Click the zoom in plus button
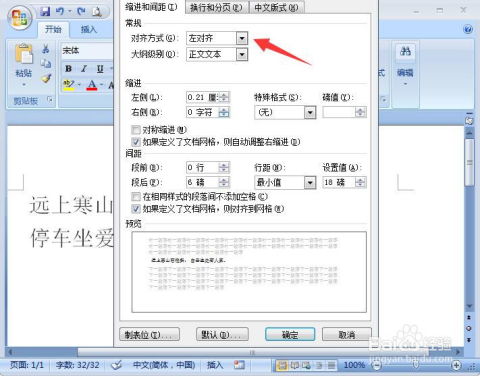Image resolution: width=480 pixels, height=376 pixels. [456, 366]
